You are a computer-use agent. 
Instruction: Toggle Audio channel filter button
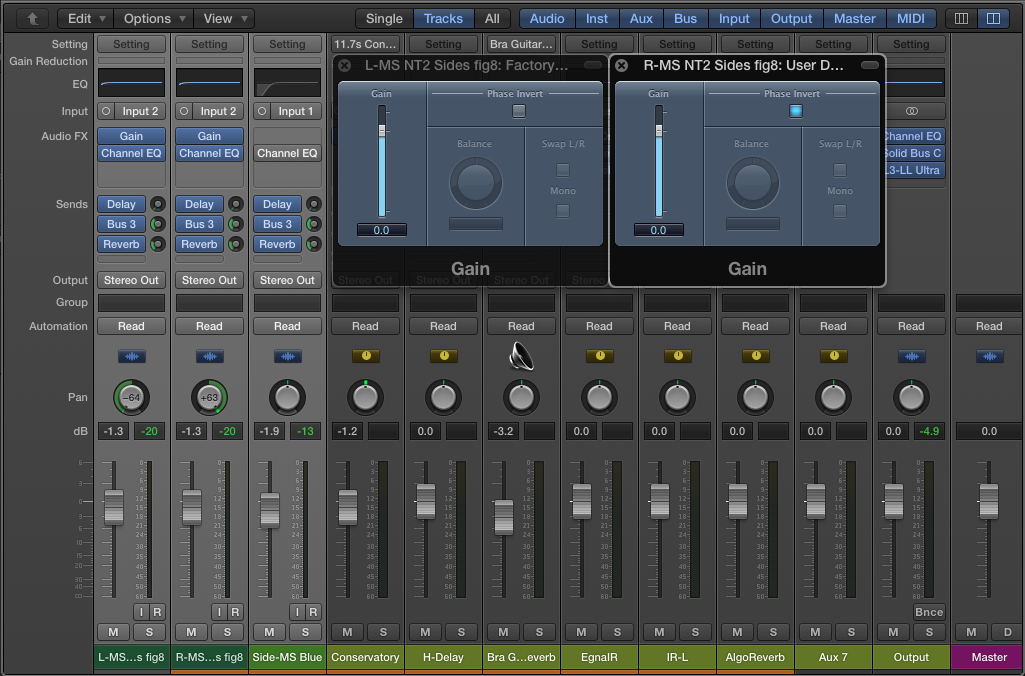coord(547,19)
